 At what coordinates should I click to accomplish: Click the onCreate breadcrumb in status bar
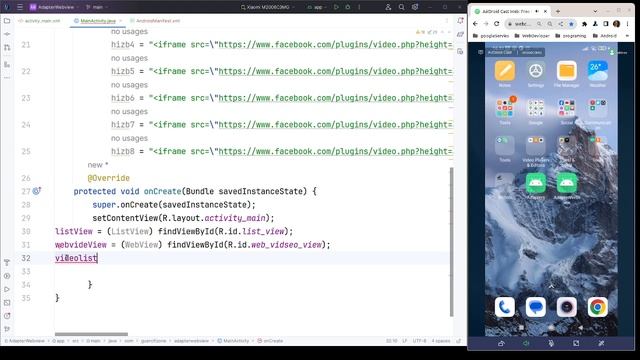[270, 341]
